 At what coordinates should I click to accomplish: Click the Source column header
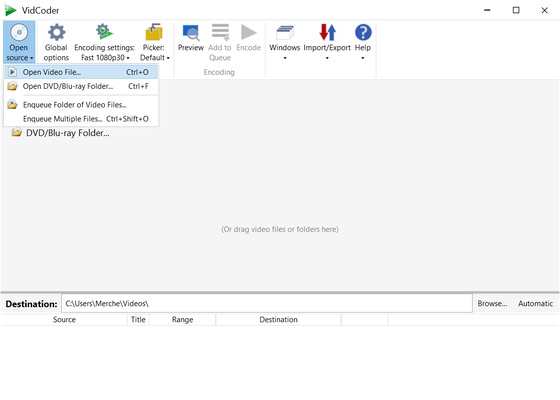coord(64,320)
